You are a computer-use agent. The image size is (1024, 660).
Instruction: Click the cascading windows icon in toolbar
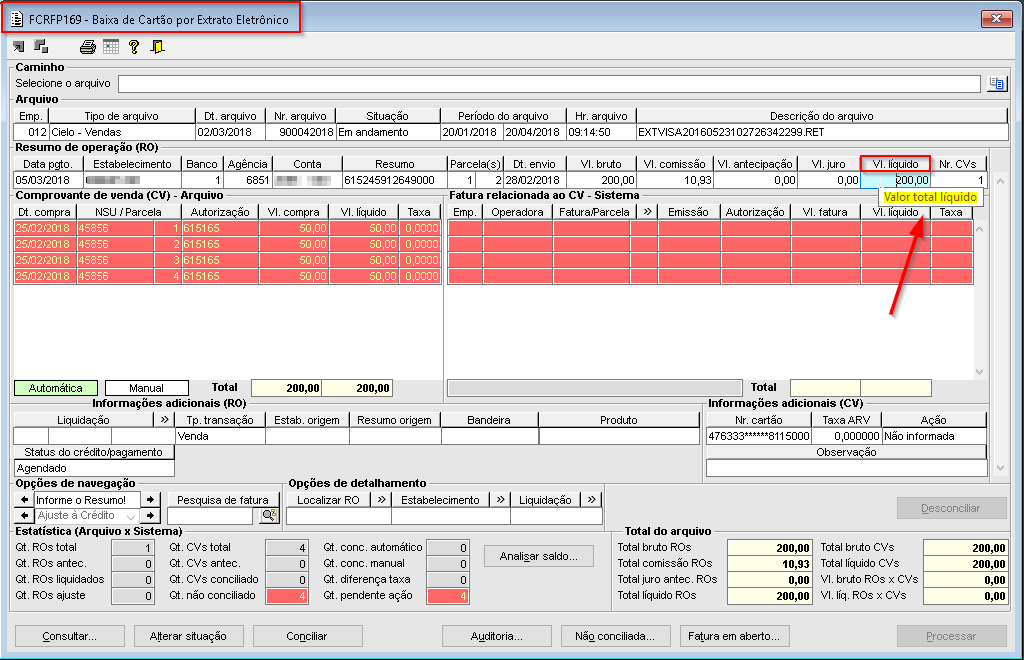point(41,46)
